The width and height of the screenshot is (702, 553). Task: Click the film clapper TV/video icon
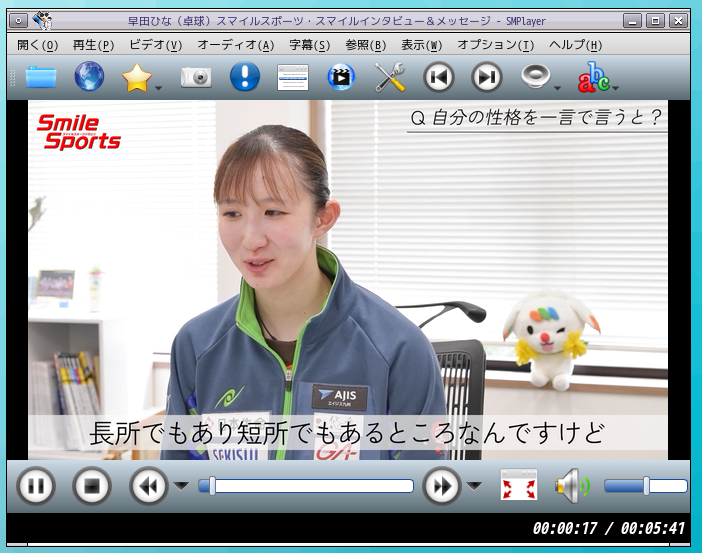341,77
